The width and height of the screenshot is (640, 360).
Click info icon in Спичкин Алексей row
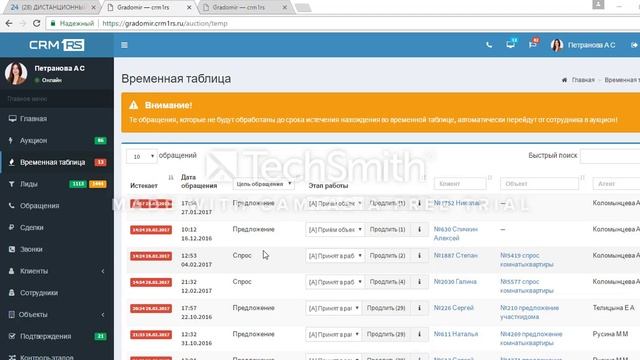click(x=419, y=230)
